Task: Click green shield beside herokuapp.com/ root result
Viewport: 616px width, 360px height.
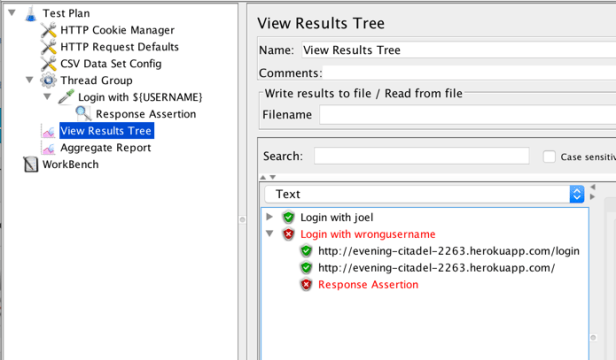Action: 306,268
